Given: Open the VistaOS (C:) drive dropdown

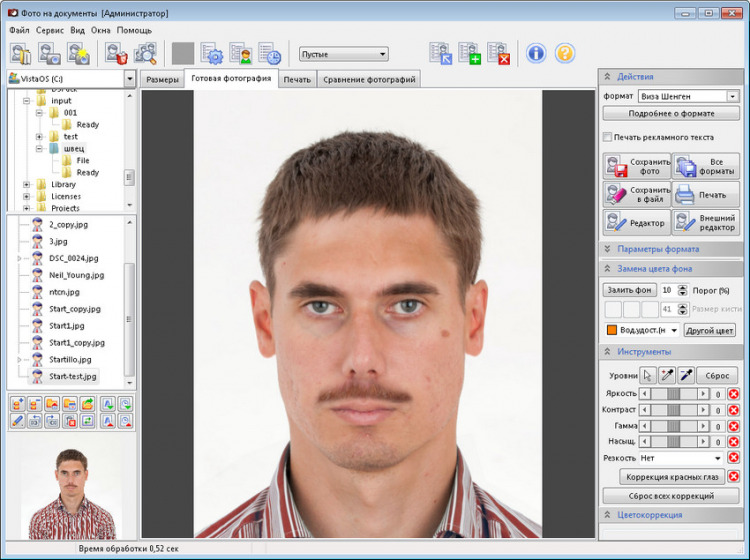Looking at the screenshot, I should (x=130, y=78).
